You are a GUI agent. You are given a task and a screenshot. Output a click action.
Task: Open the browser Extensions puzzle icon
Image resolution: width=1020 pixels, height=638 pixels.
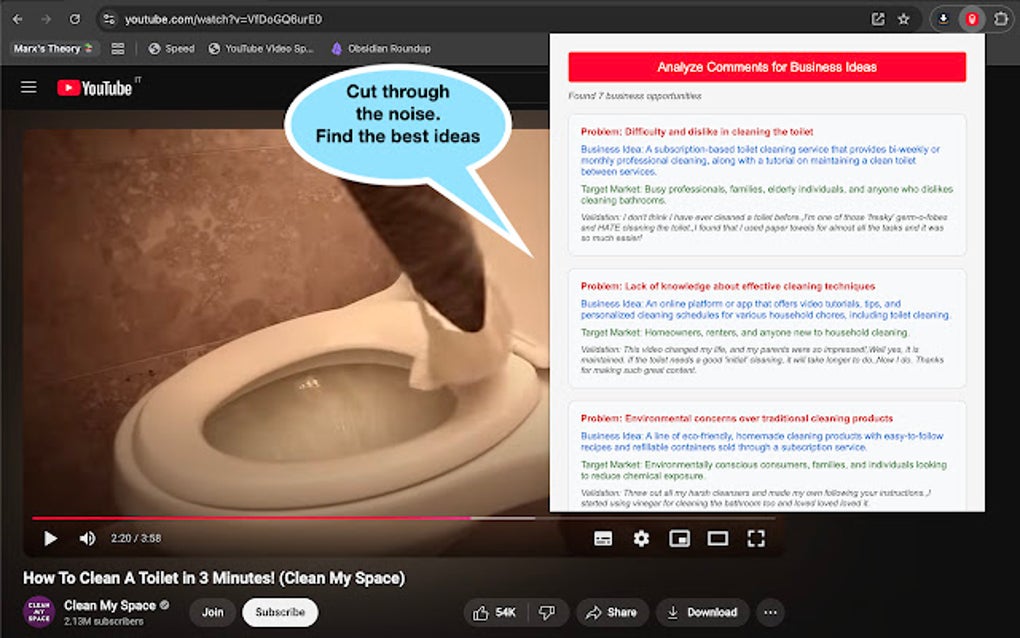(998, 18)
